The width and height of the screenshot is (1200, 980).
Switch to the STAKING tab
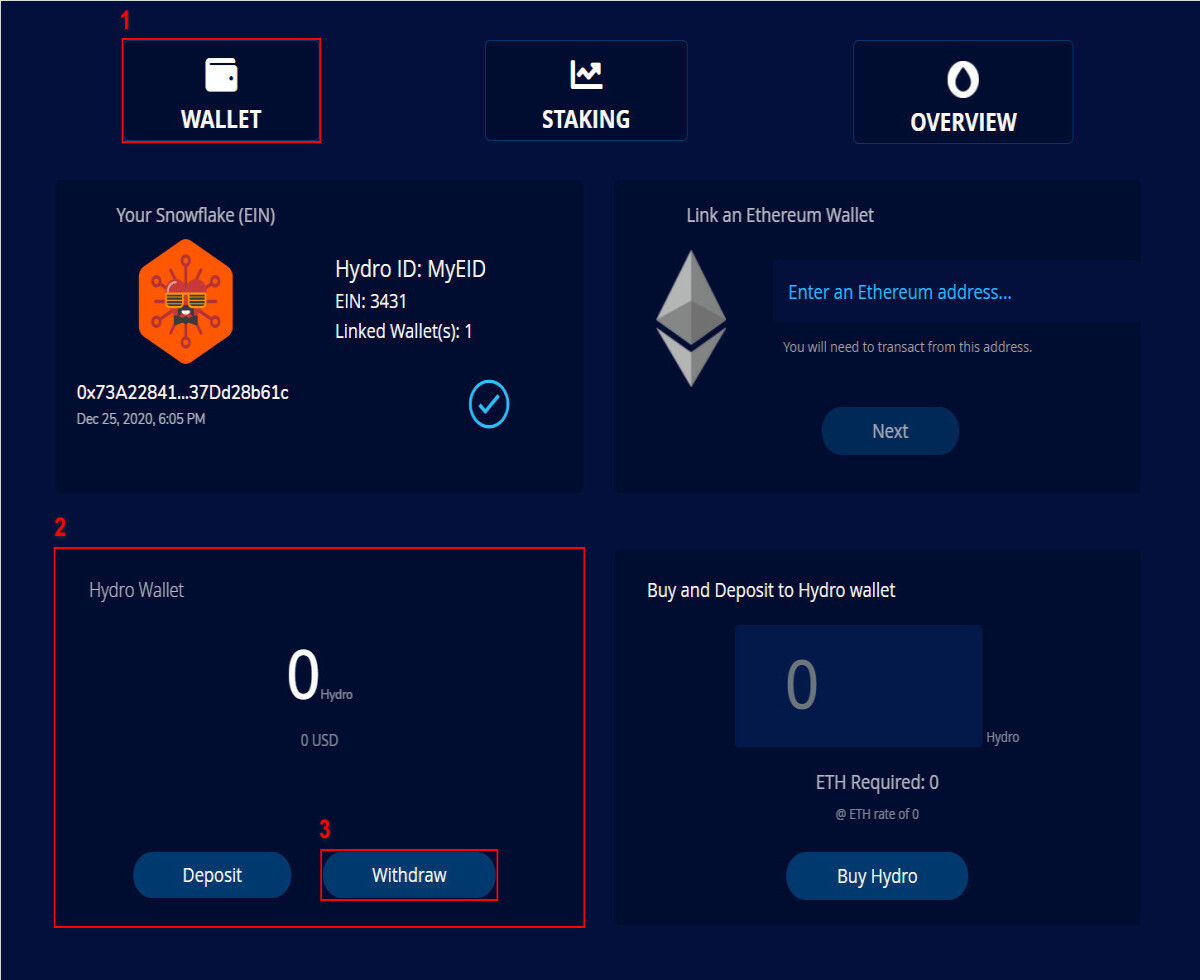[586, 90]
